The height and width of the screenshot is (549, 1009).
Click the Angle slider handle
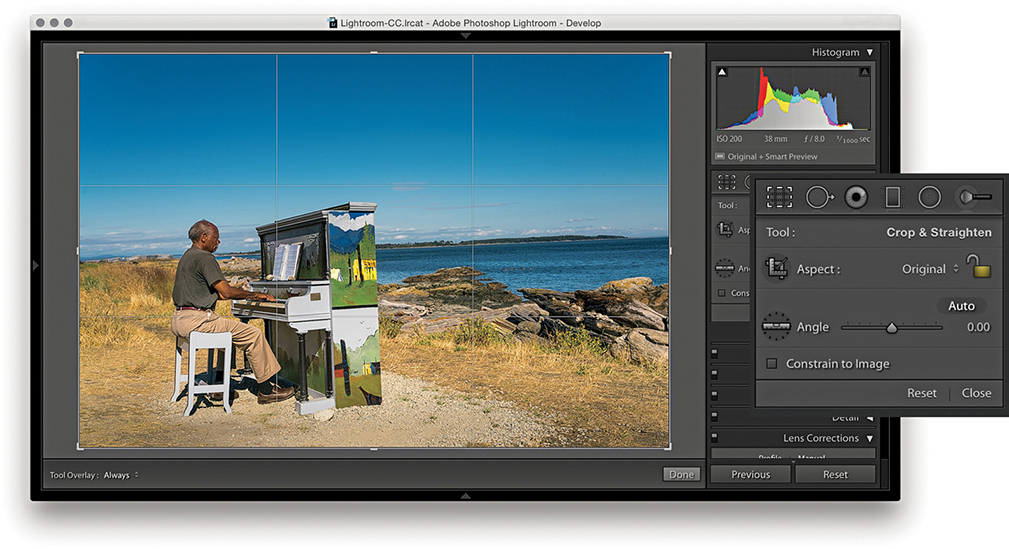(x=892, y=327)
